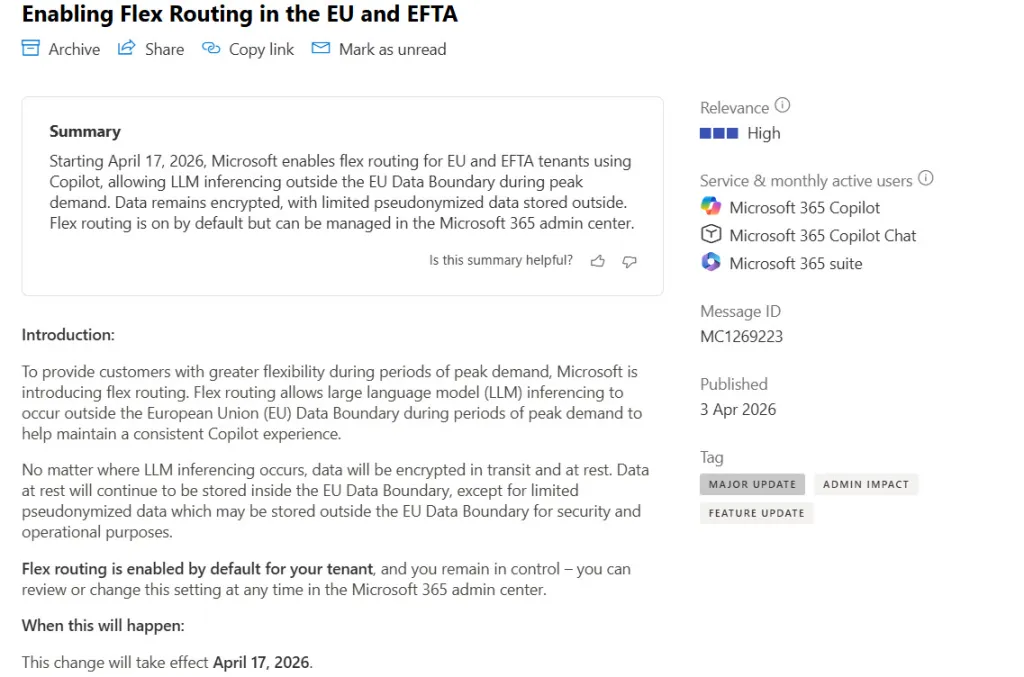This screenshot has height=677, width=1024.
Task: Click the Copy link label
Action: pyautogui.click(x=261, y=49)
